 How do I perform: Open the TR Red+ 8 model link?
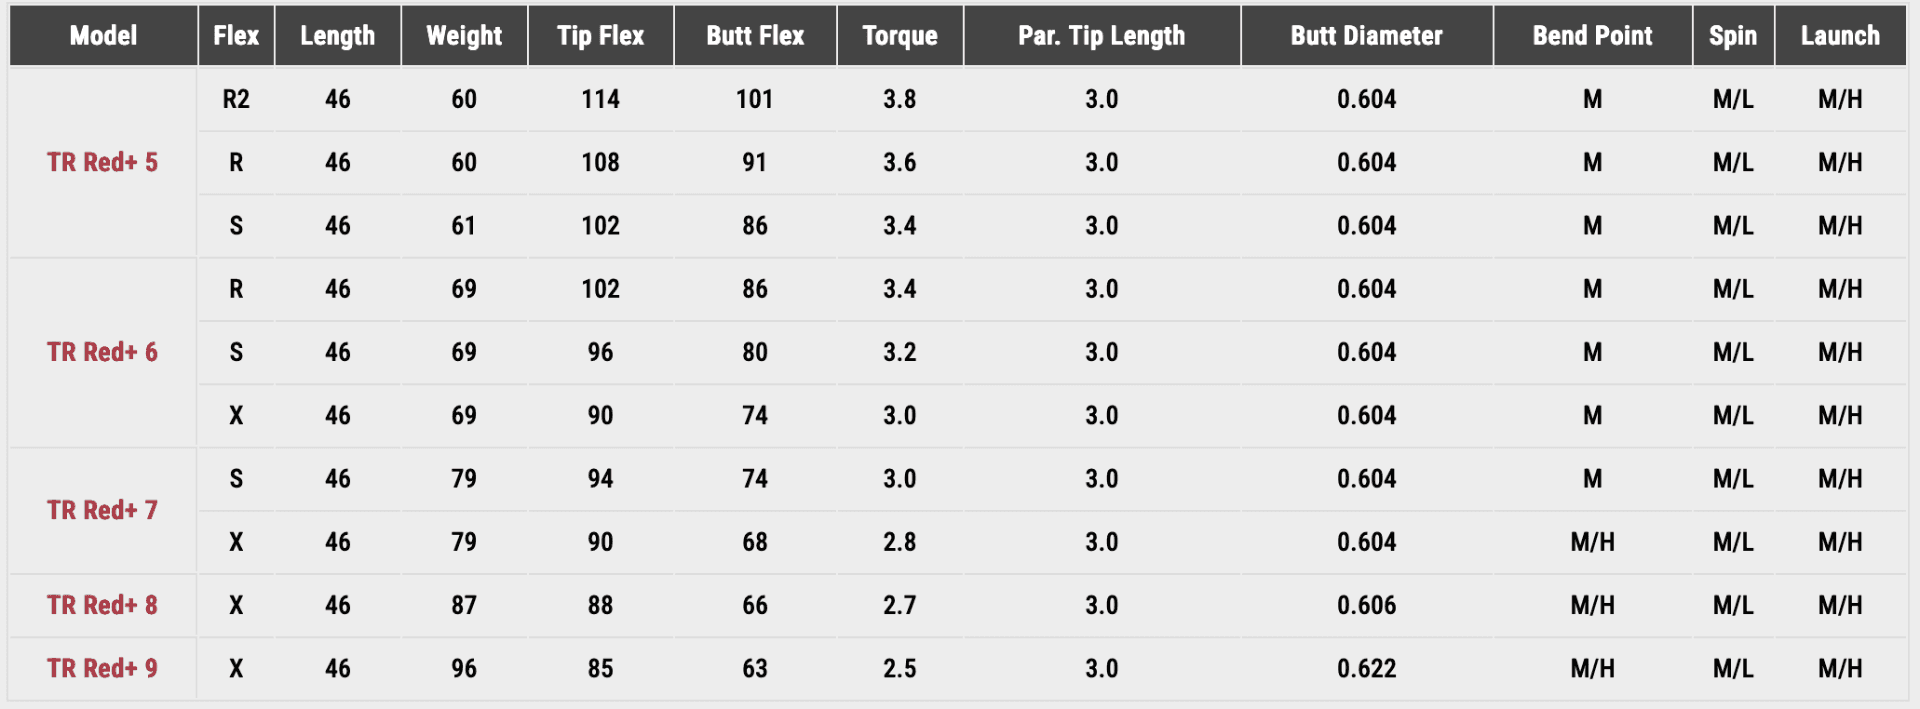pyautogui.click(x=102, y=605)
